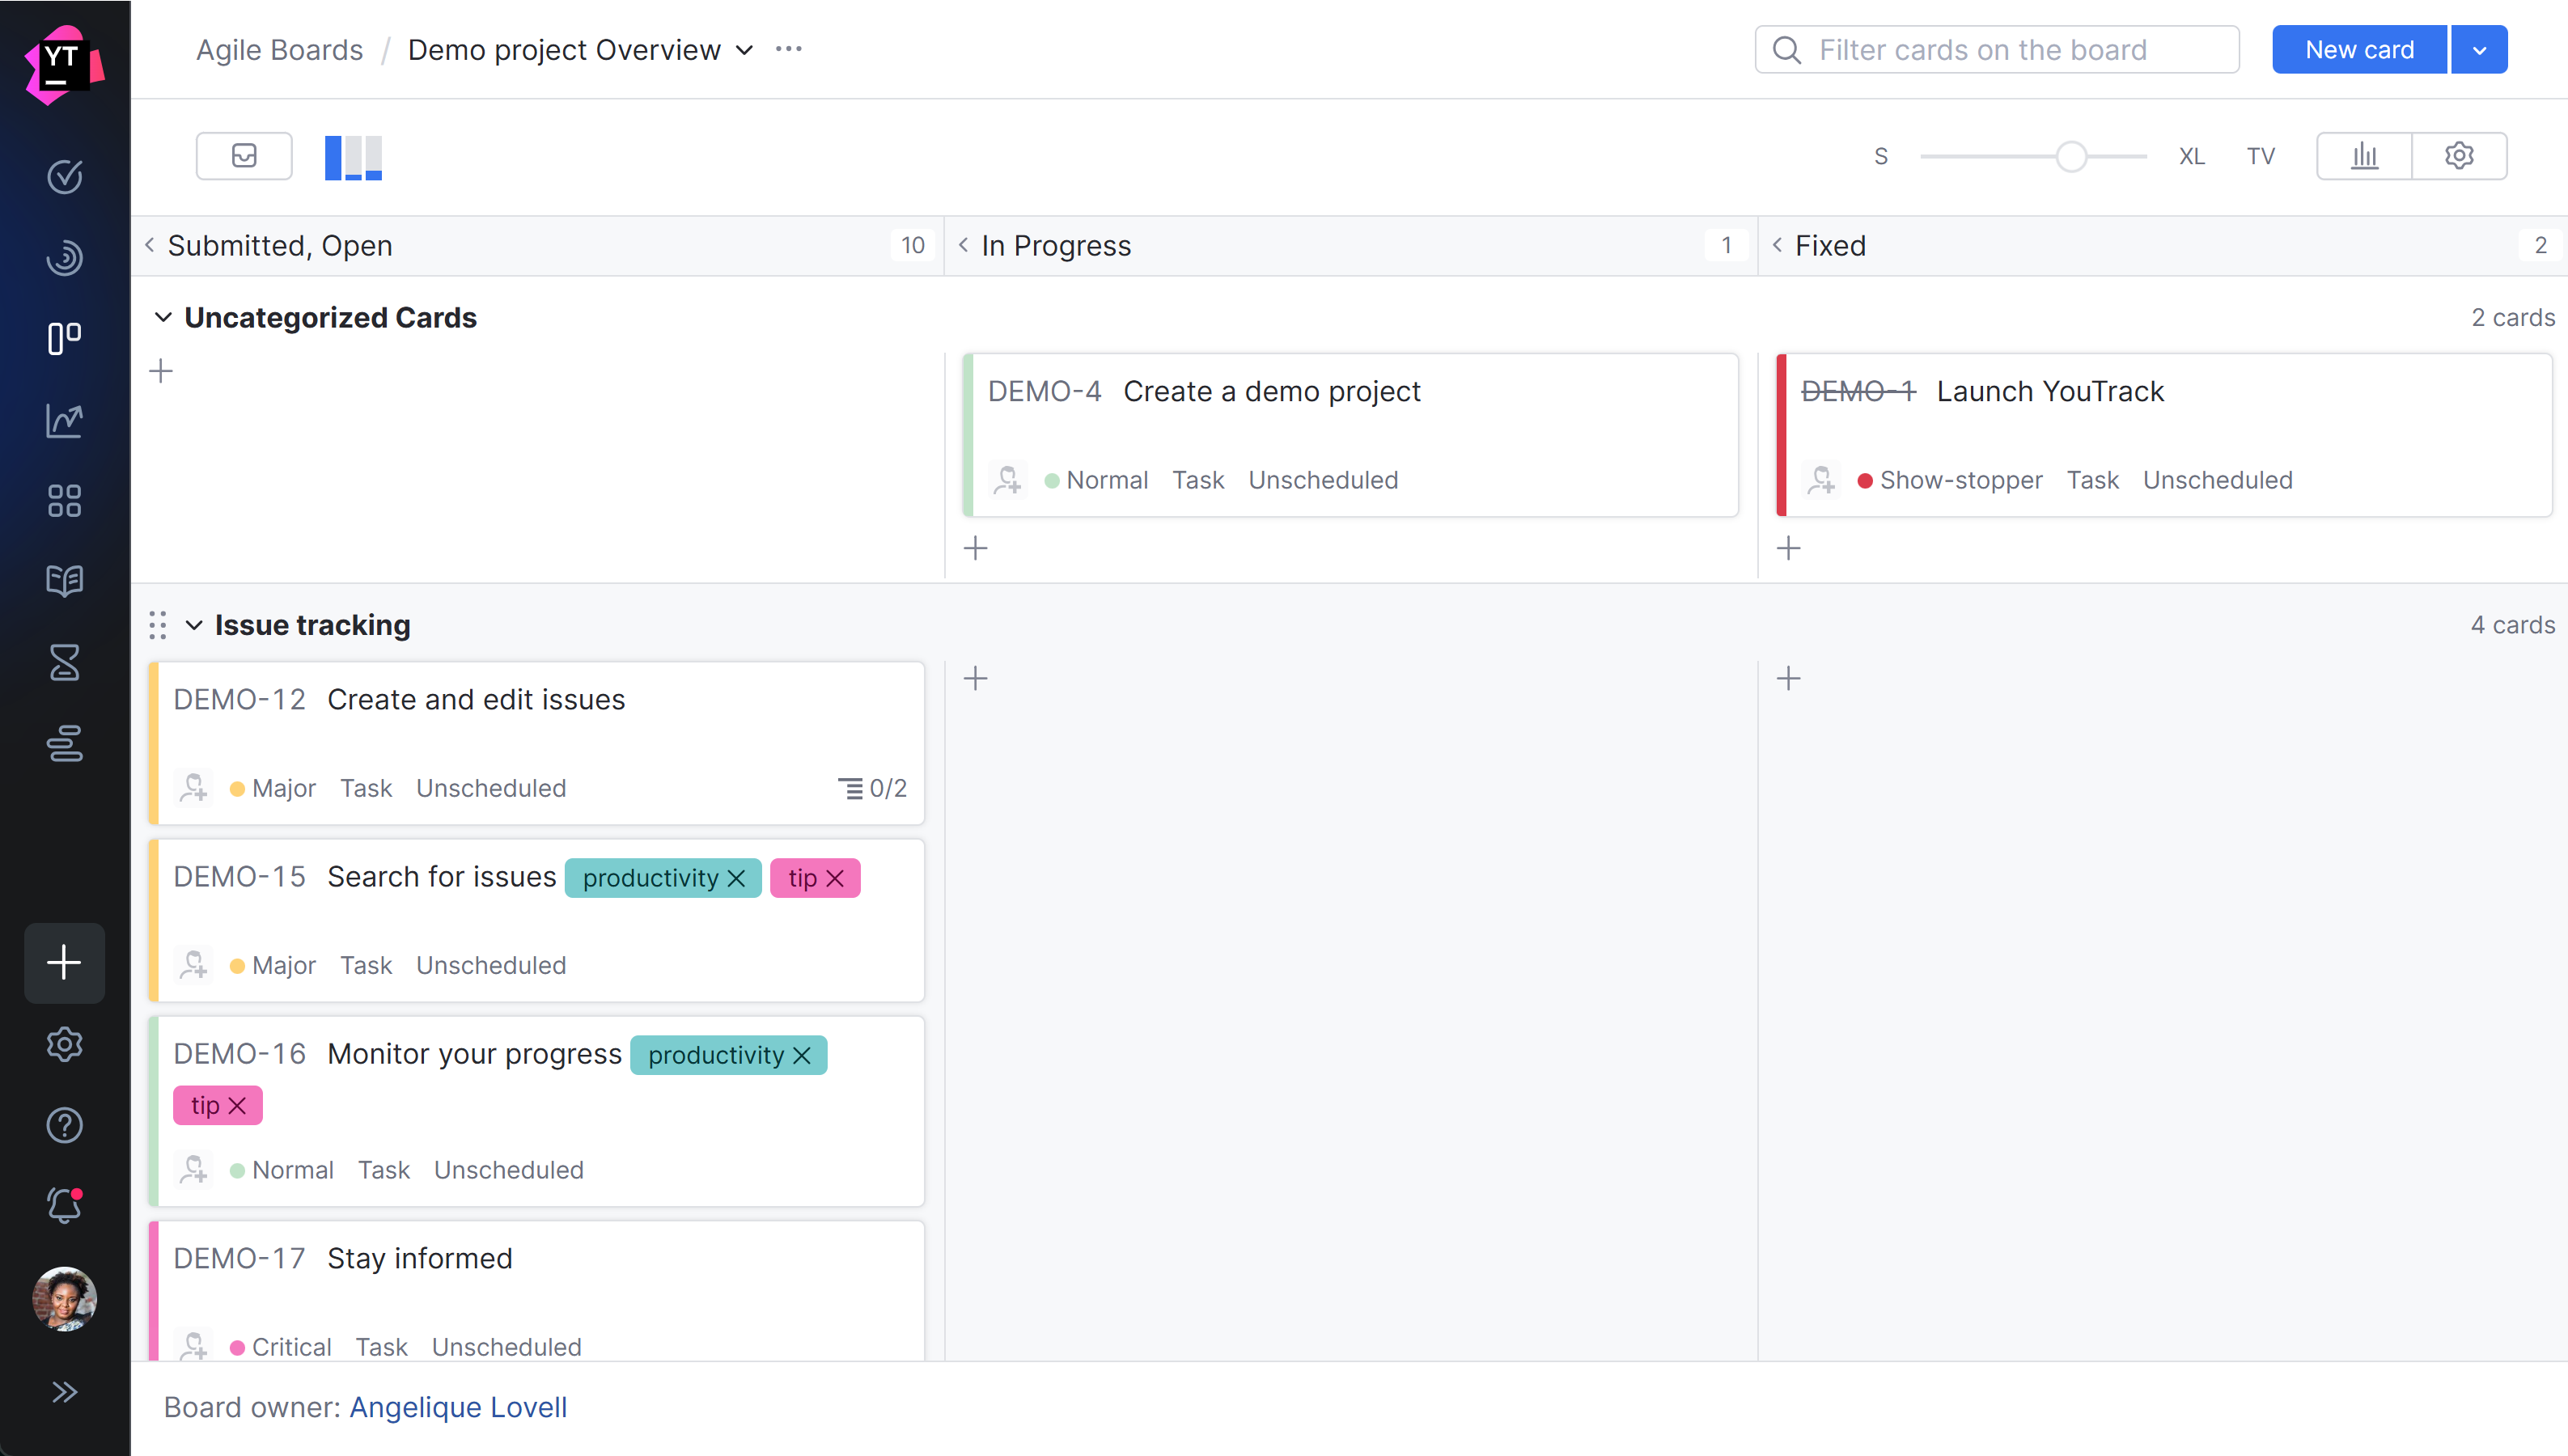Screen dimensions: 2568x1456
Task: Click the New card button
Action: pyautogui.click(x=2357, y=49)
